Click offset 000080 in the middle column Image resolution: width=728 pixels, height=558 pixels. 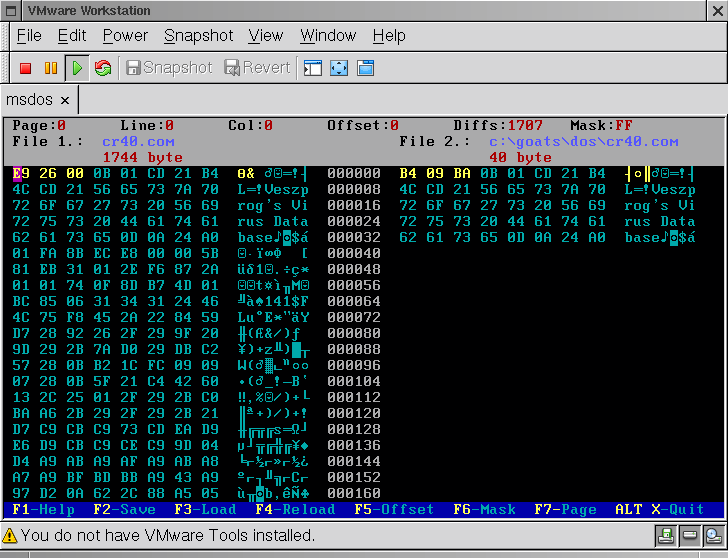click(354, 333)
